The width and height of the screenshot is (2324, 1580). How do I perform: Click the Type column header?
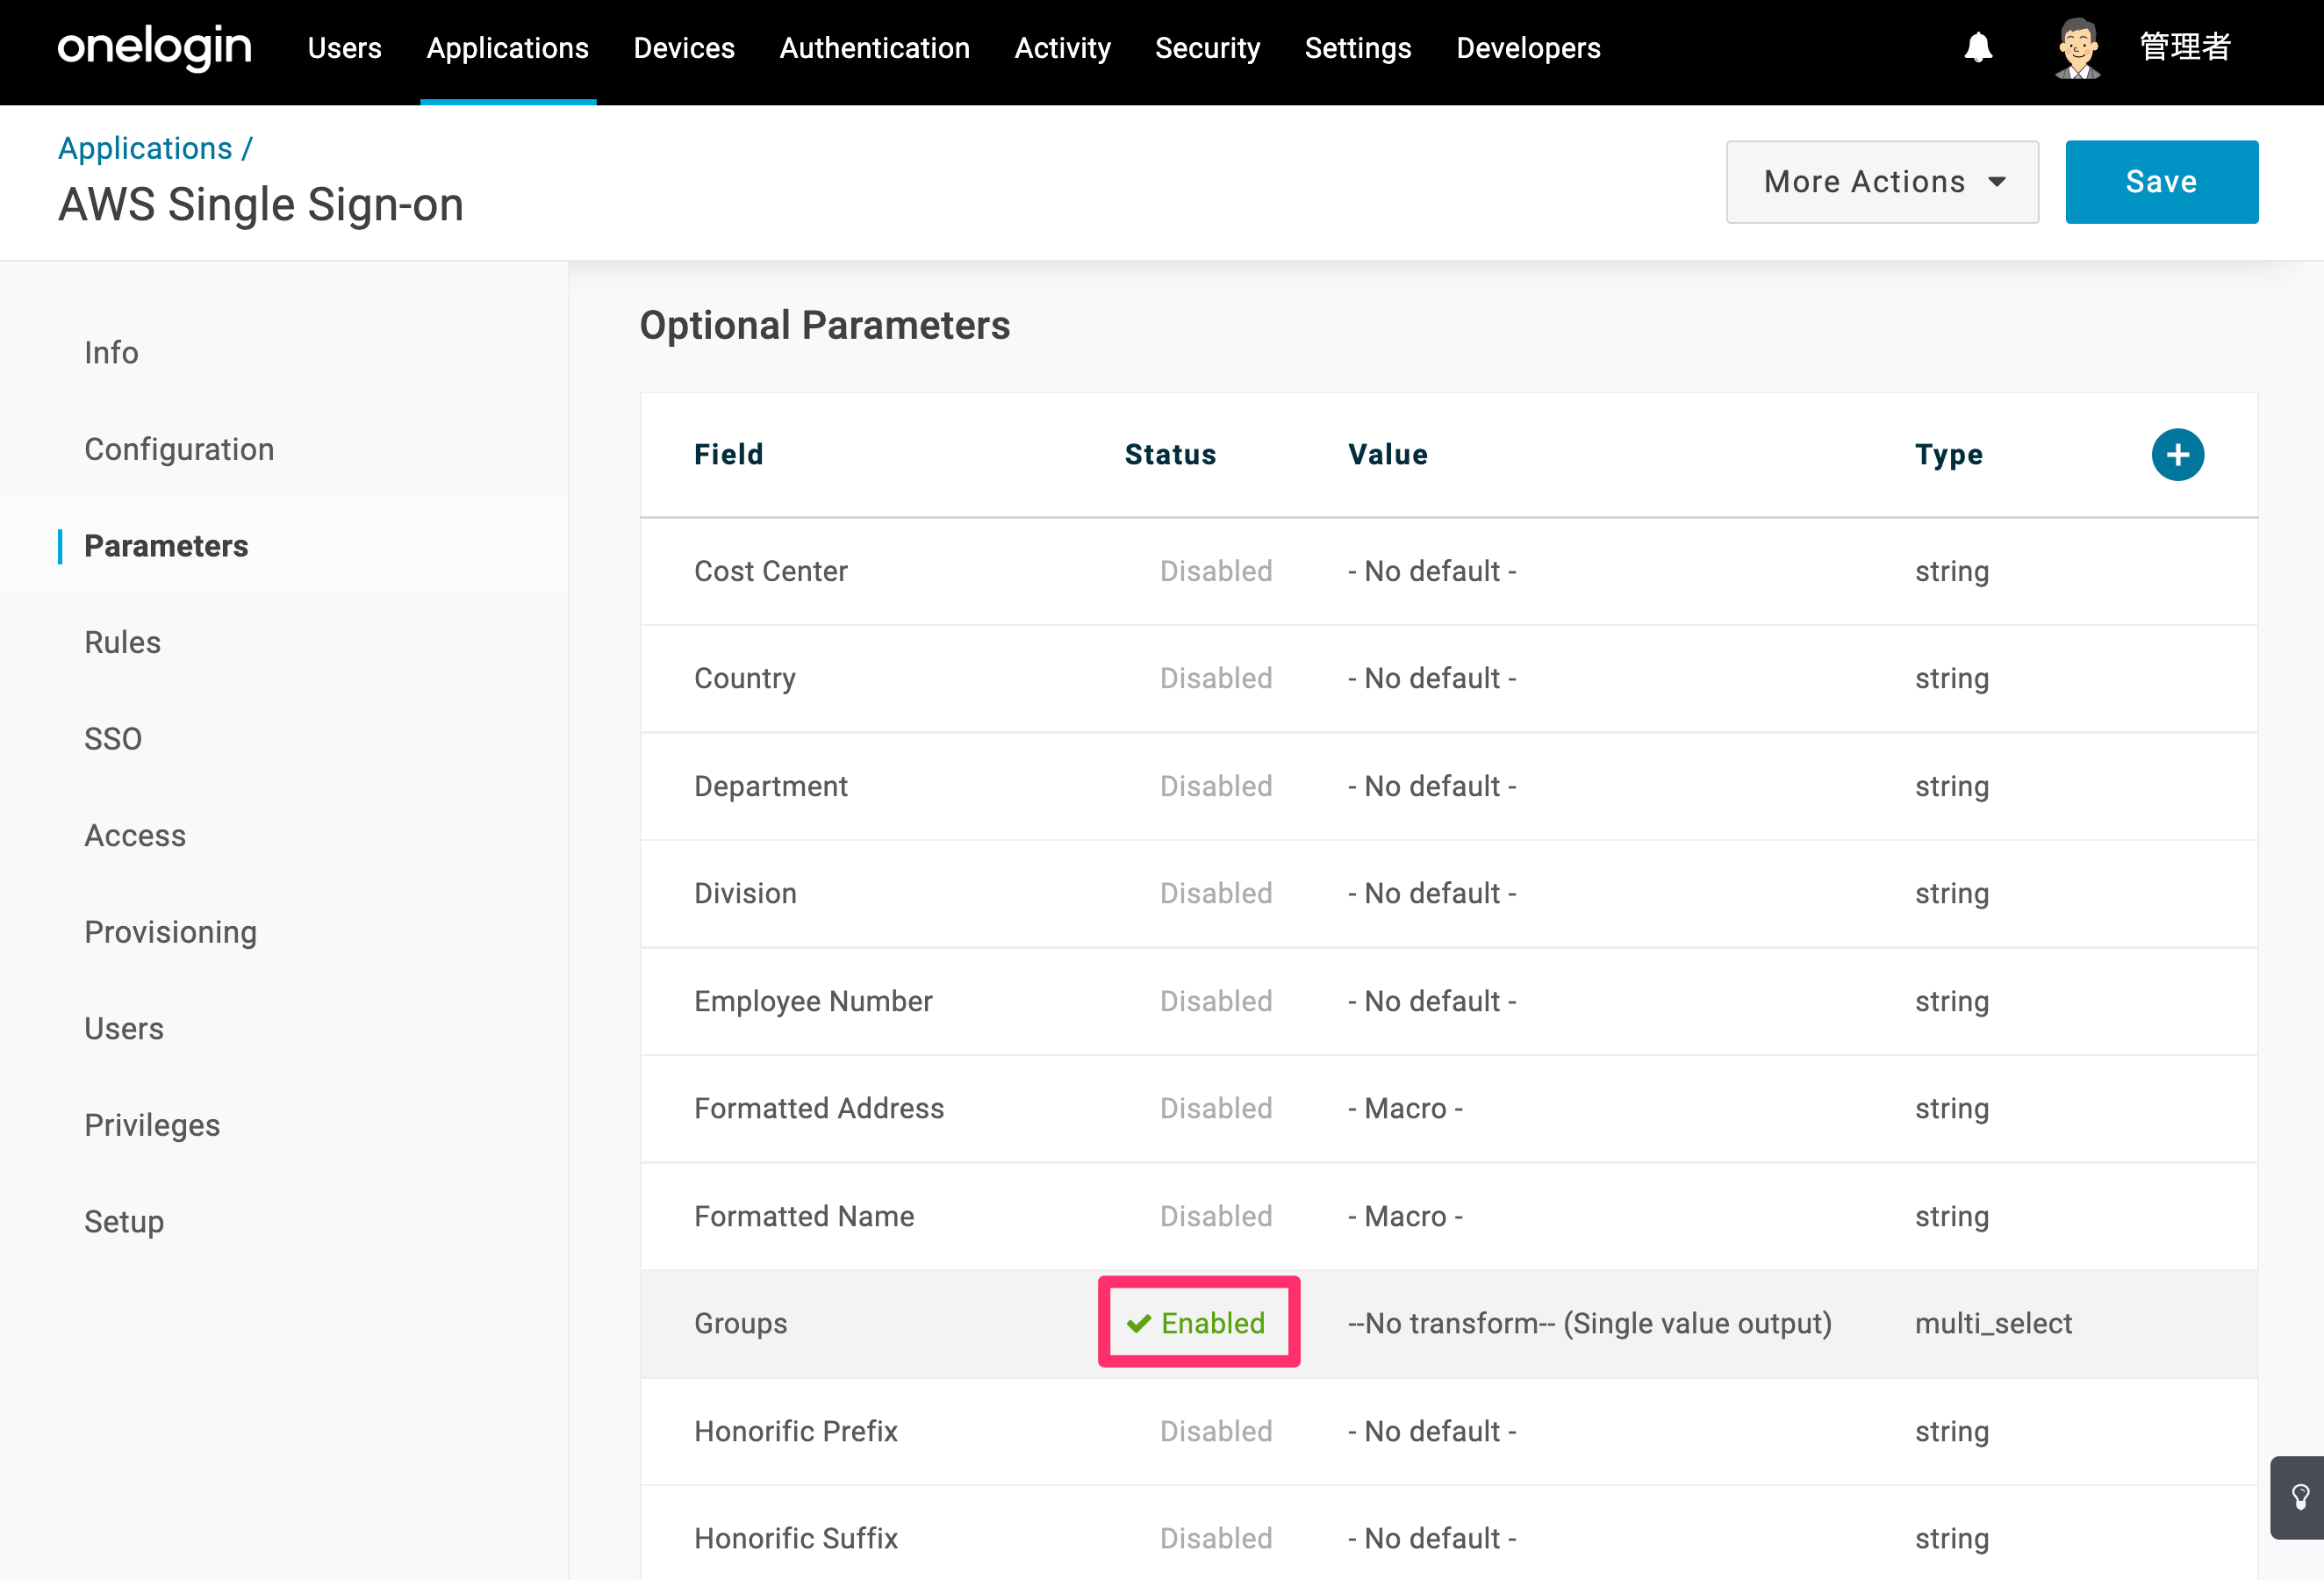(x=1948, y=455)
